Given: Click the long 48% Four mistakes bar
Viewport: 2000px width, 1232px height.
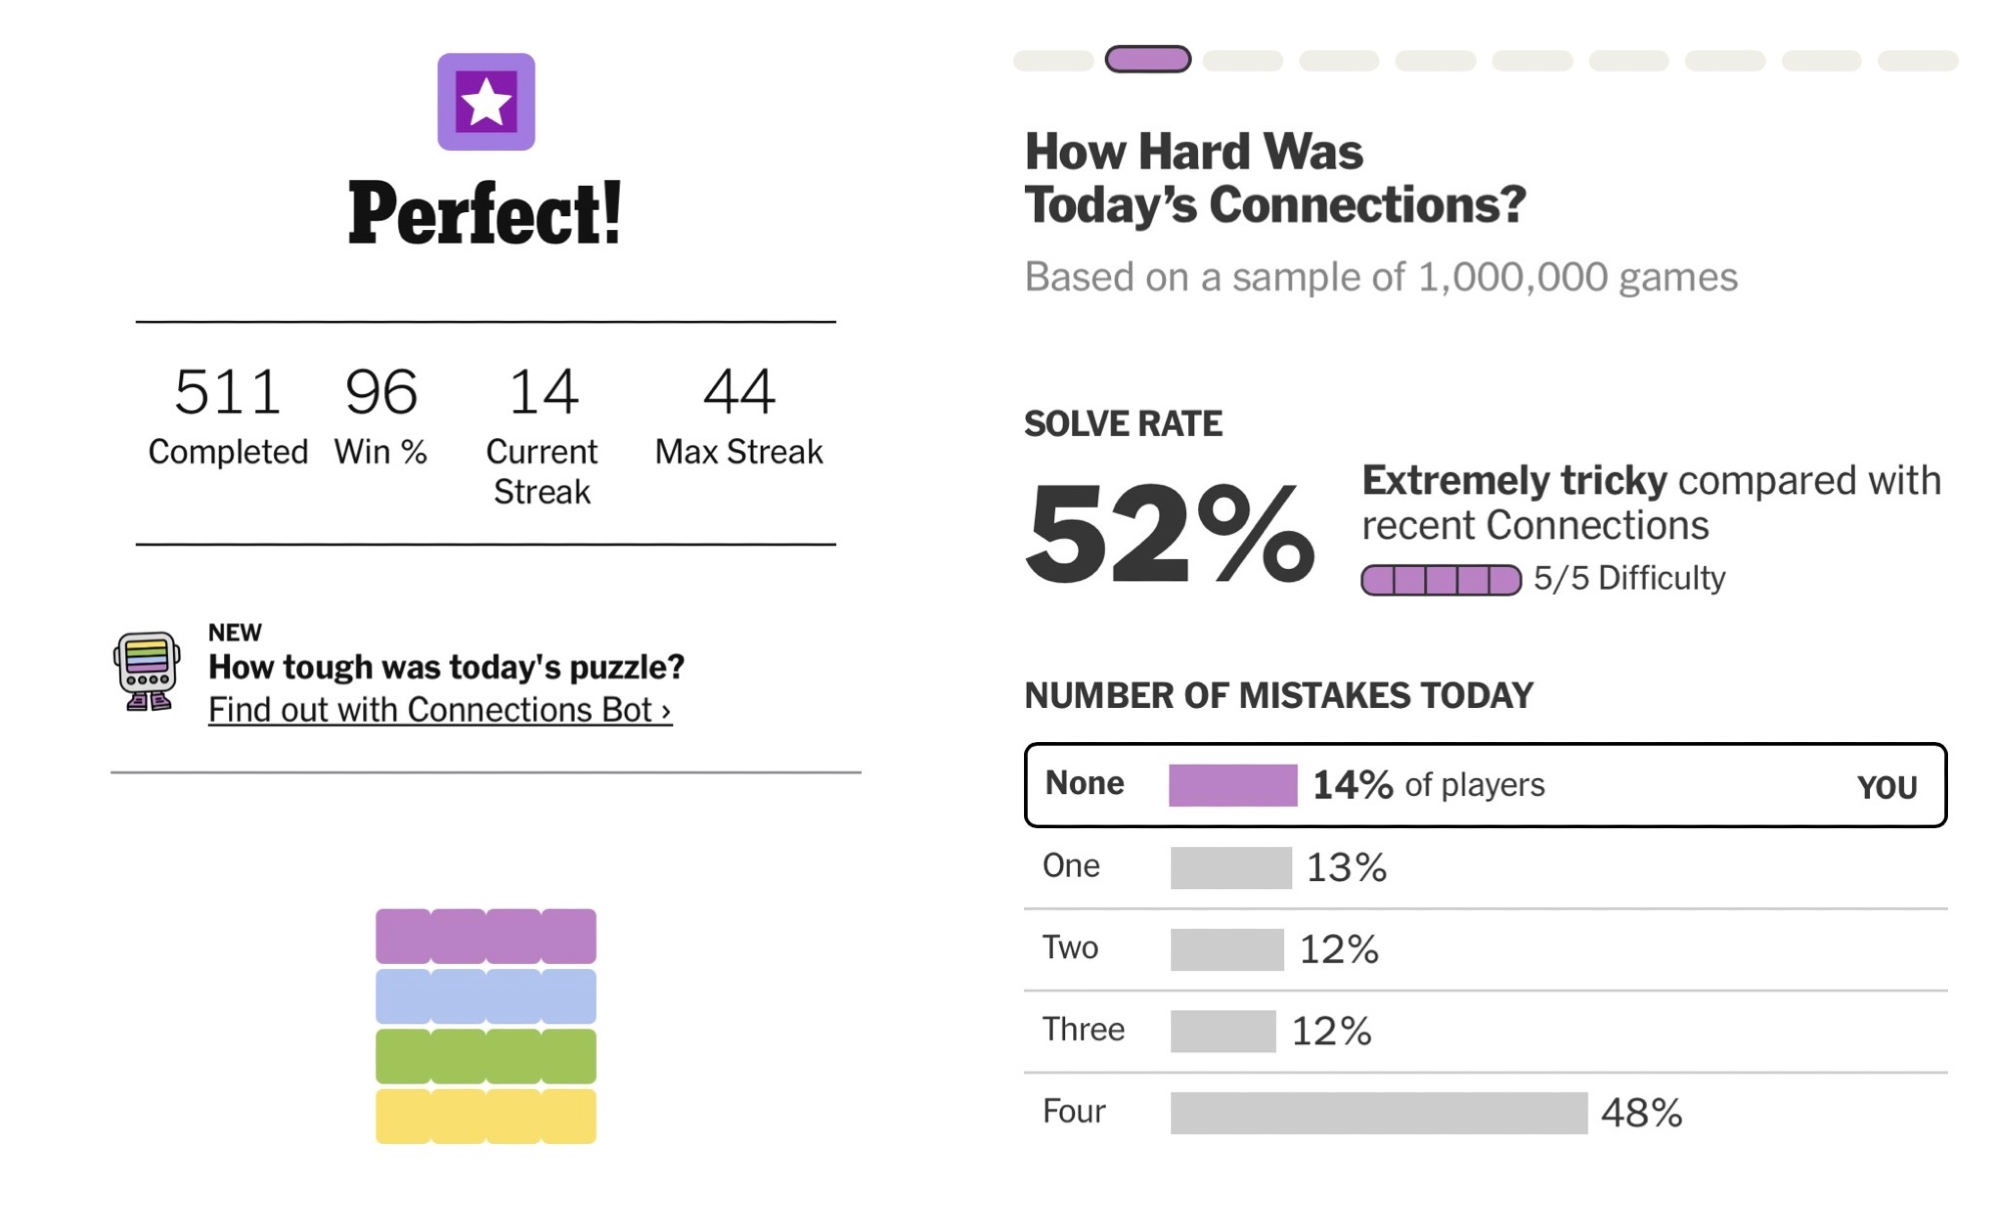Looking at the screenshot, I should point(1378,1113).
